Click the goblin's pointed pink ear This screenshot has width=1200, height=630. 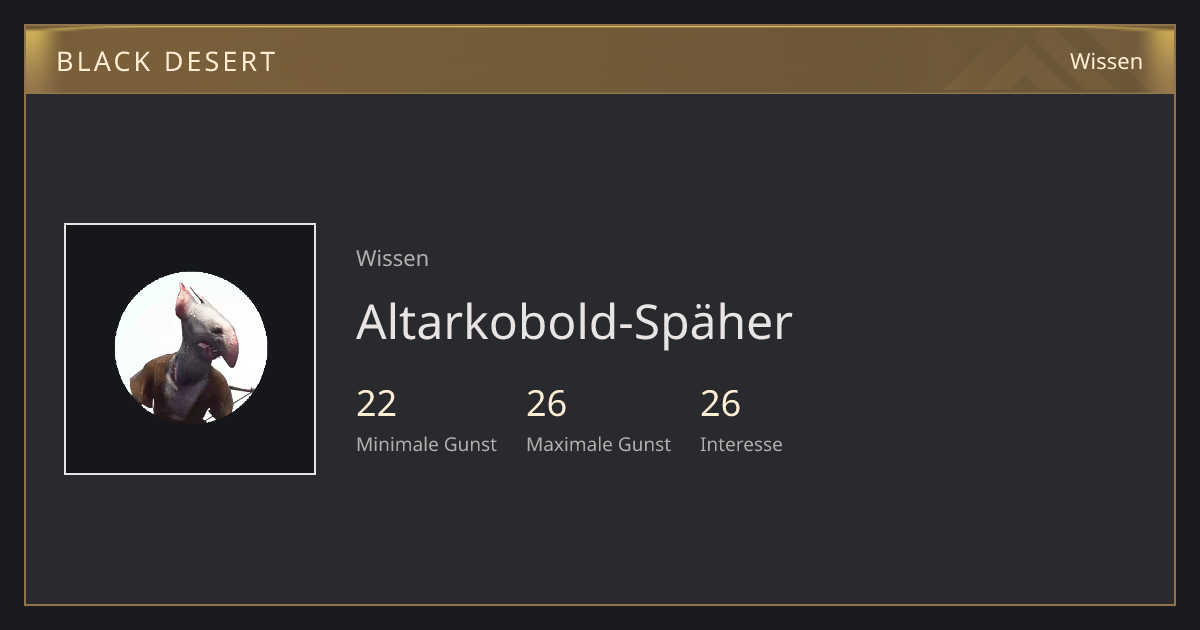tap(184, 301)
